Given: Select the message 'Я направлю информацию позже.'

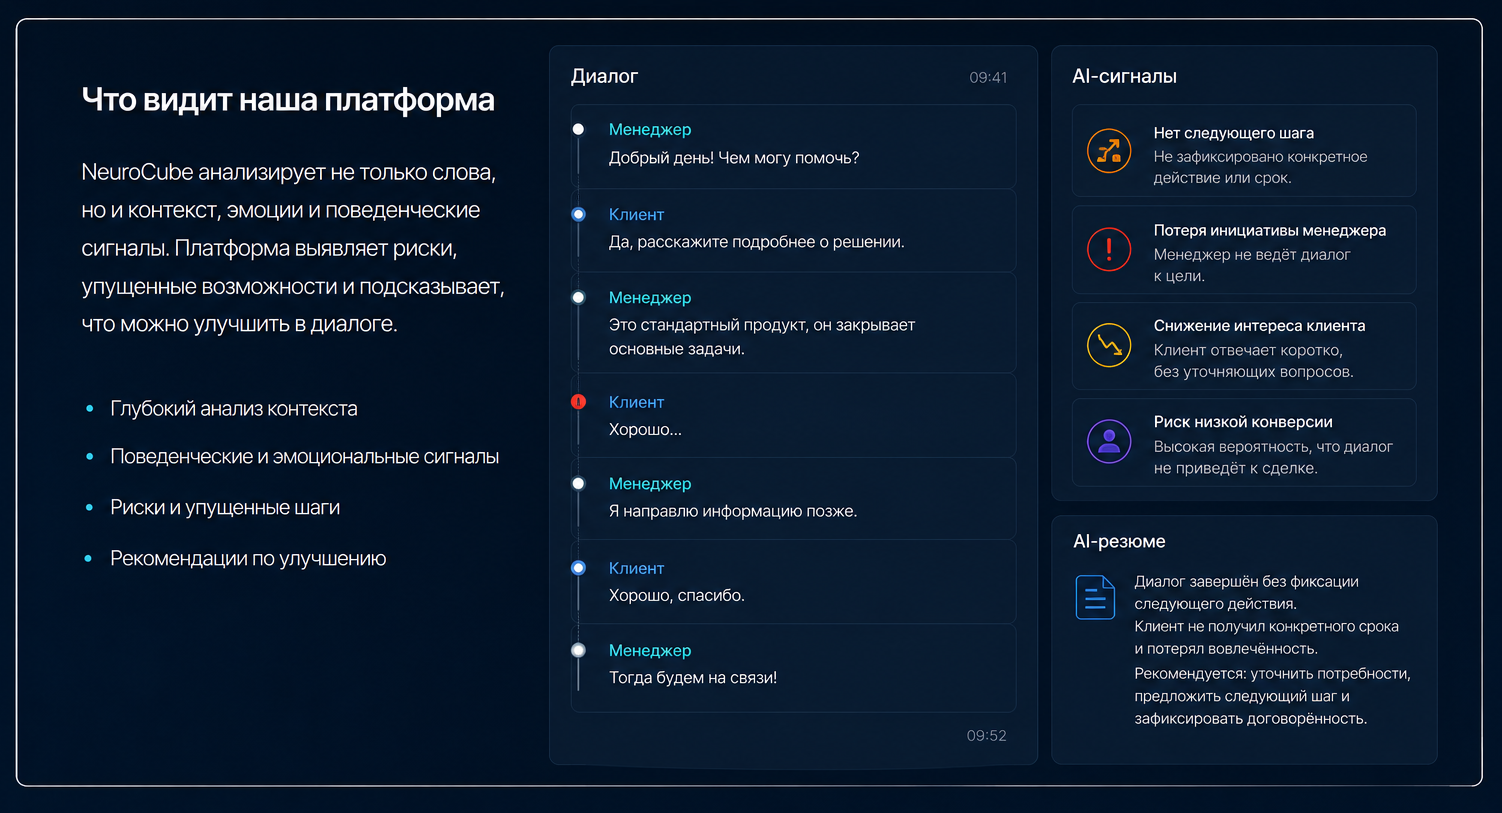Looking at the screenshot, I should (x=733, y=511).
